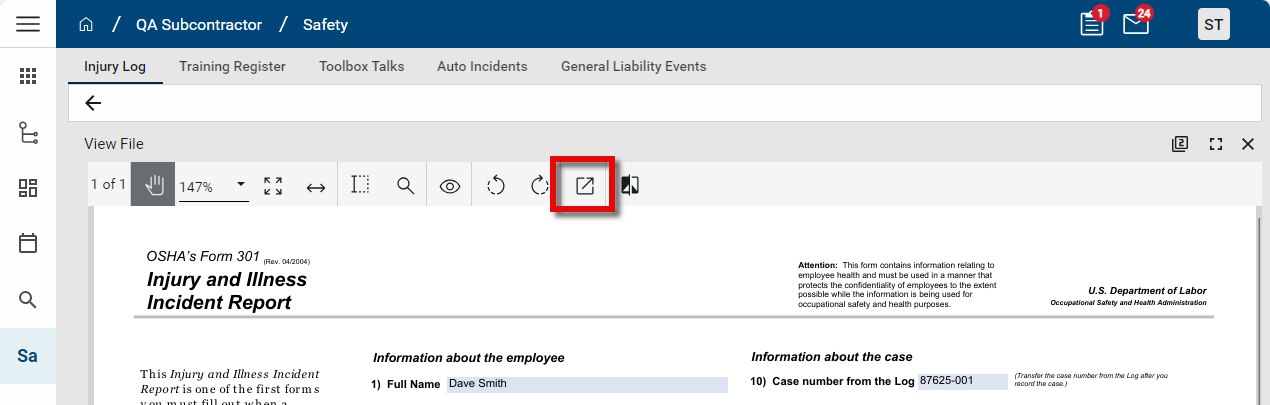
Task: Click the fit to page icon
Action: (273, 186)
